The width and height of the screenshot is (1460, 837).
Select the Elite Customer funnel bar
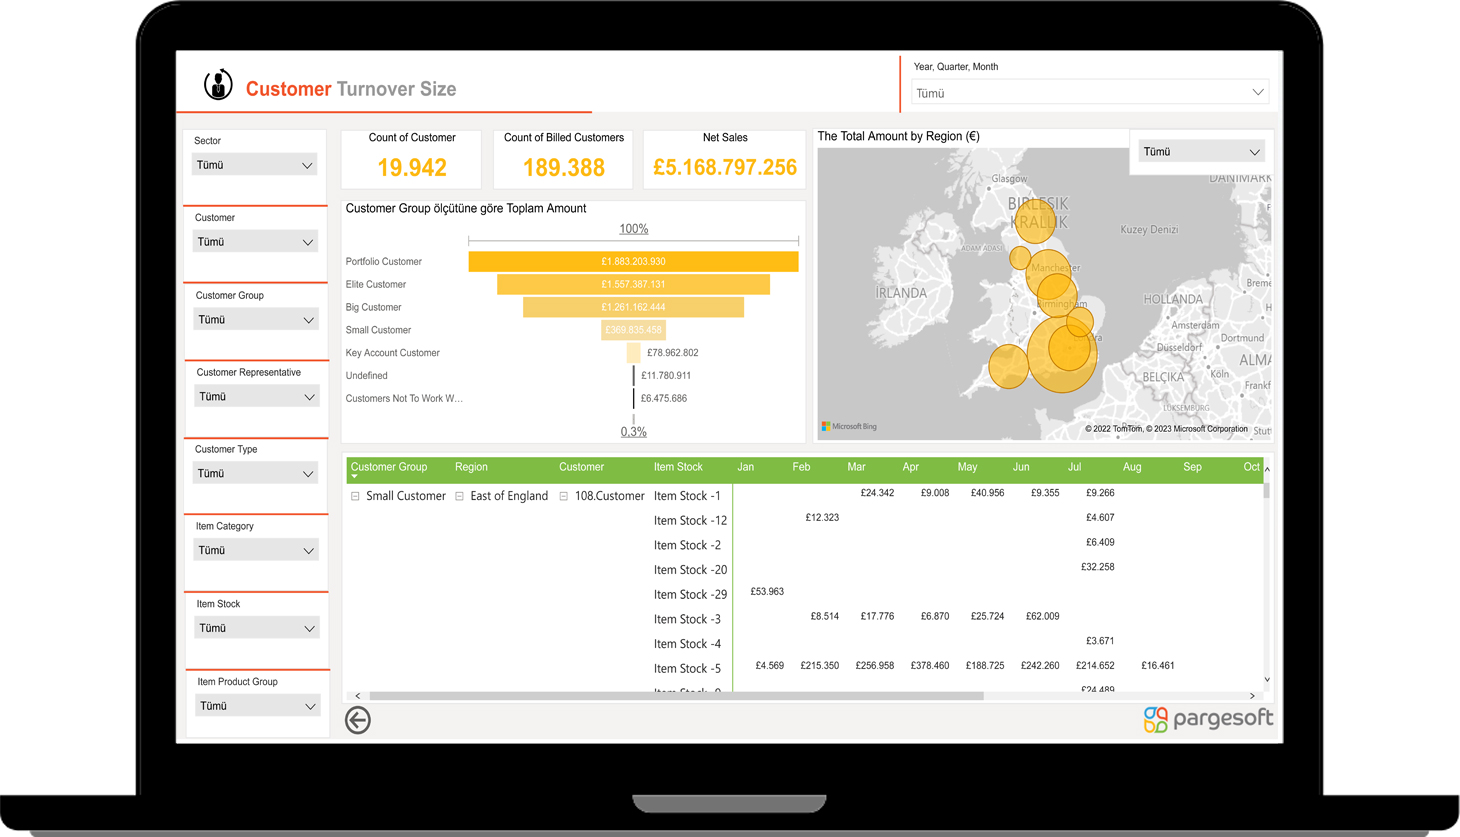[633, 285]
